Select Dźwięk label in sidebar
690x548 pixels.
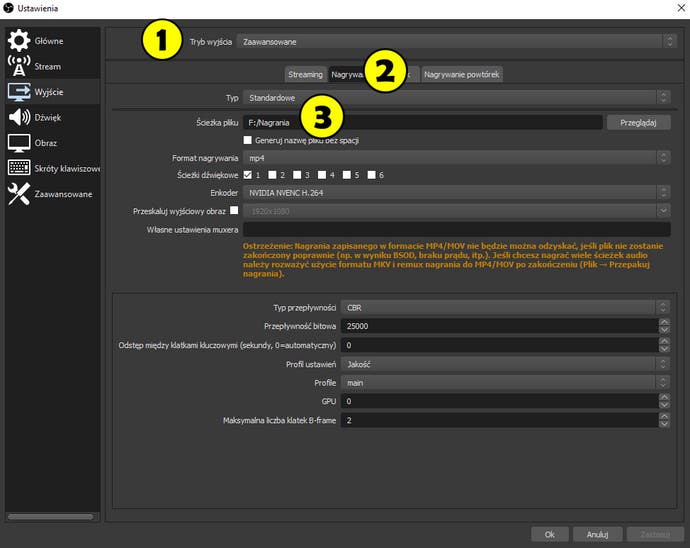(48, 118)
